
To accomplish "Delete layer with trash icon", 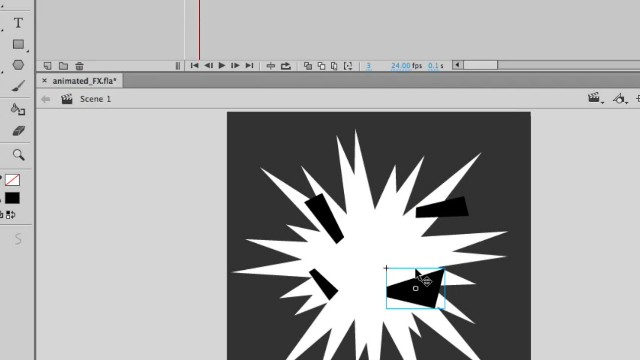I will [79, 66].
